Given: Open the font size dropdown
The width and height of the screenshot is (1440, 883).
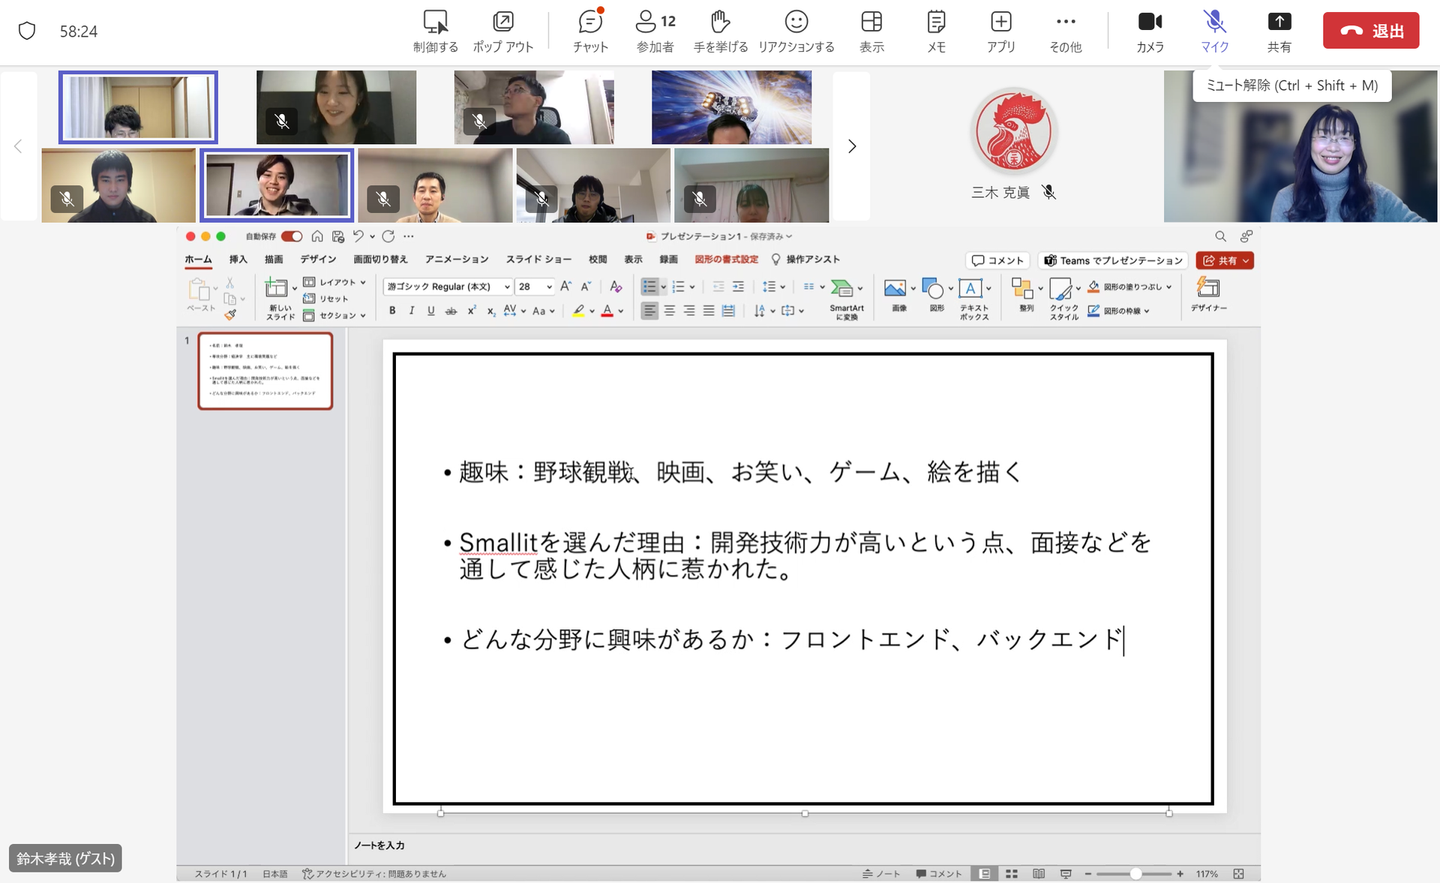Looking at the screenshot, I should click(549, 287).
